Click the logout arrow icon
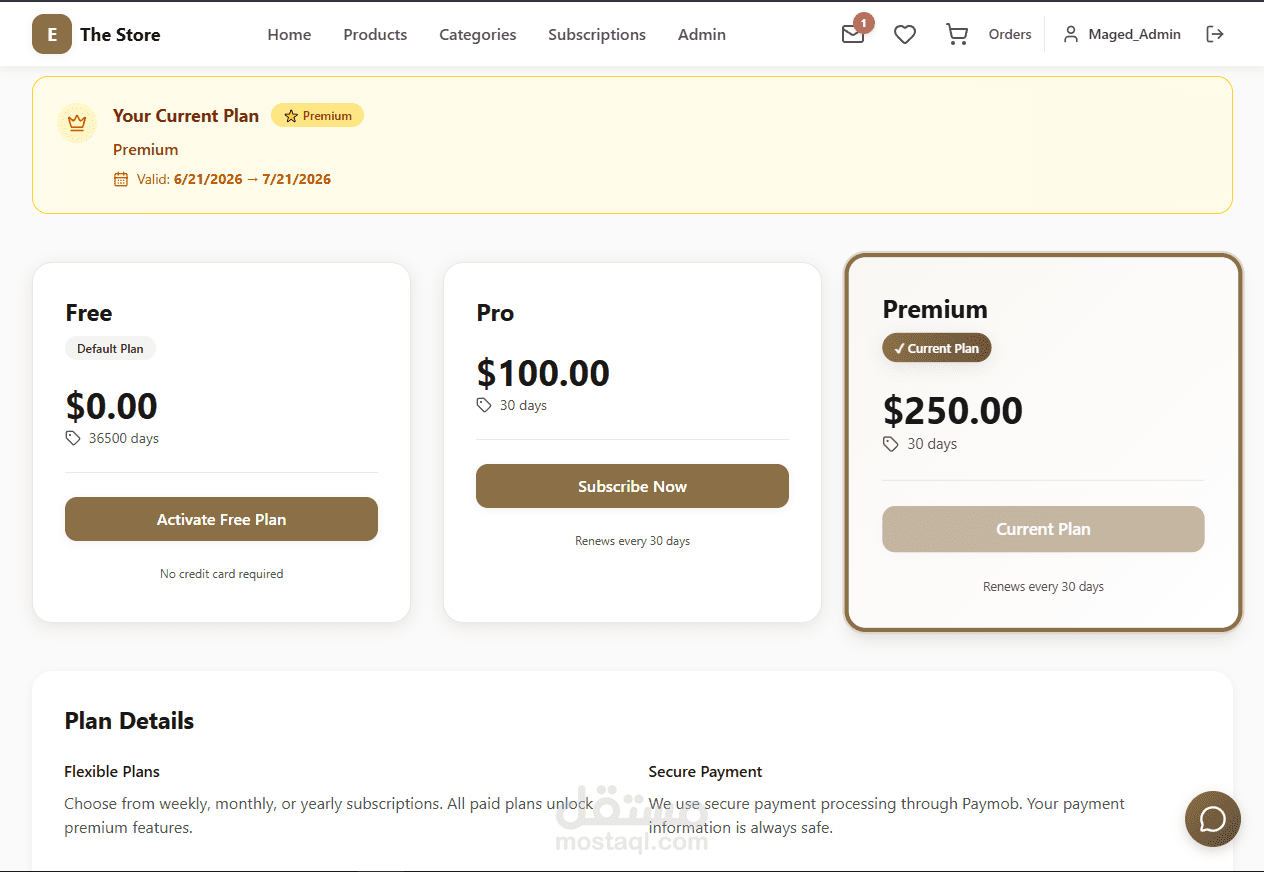The height and width of the screenshot is (872, 1264). [x=1215, y=34]
